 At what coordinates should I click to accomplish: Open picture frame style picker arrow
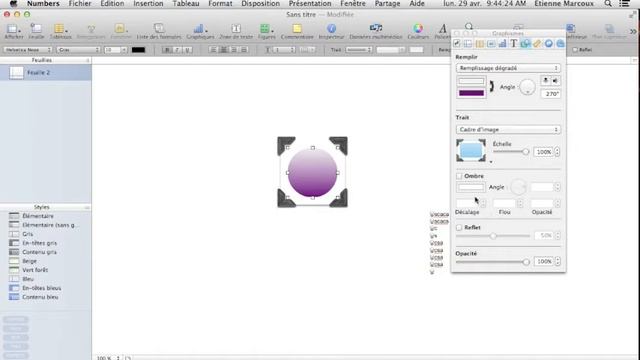pos(491,162)
